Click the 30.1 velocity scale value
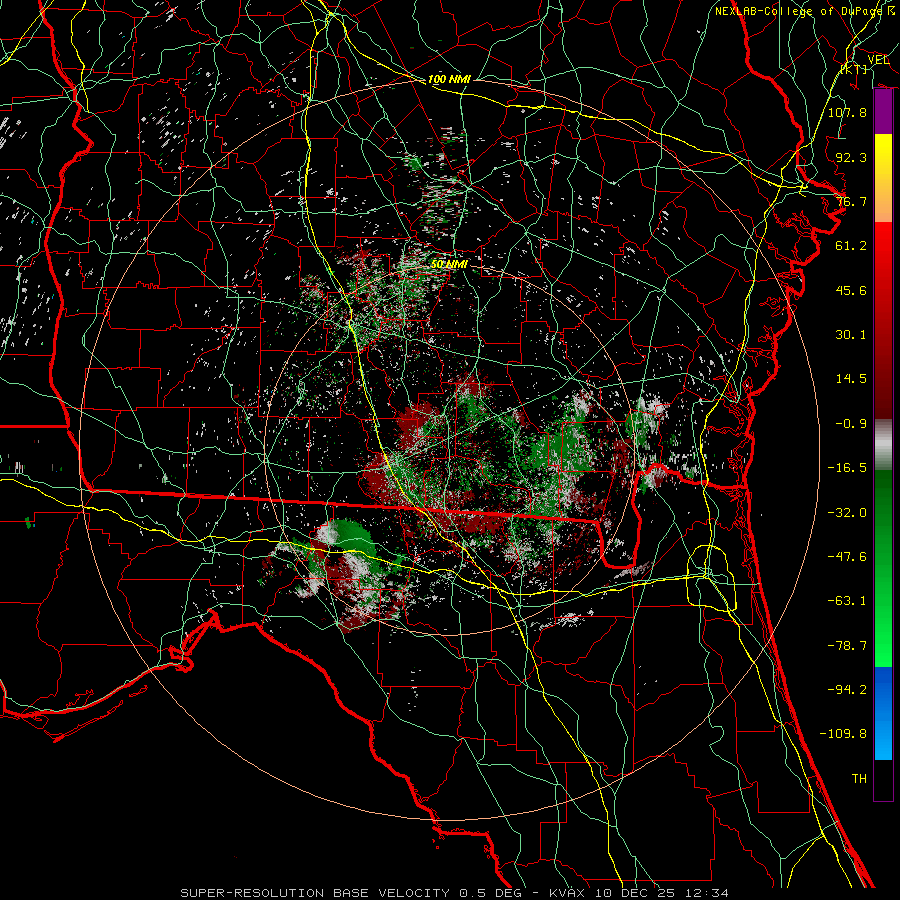Image resolution: width=900 pixels, height=900 pixels. 851,335
